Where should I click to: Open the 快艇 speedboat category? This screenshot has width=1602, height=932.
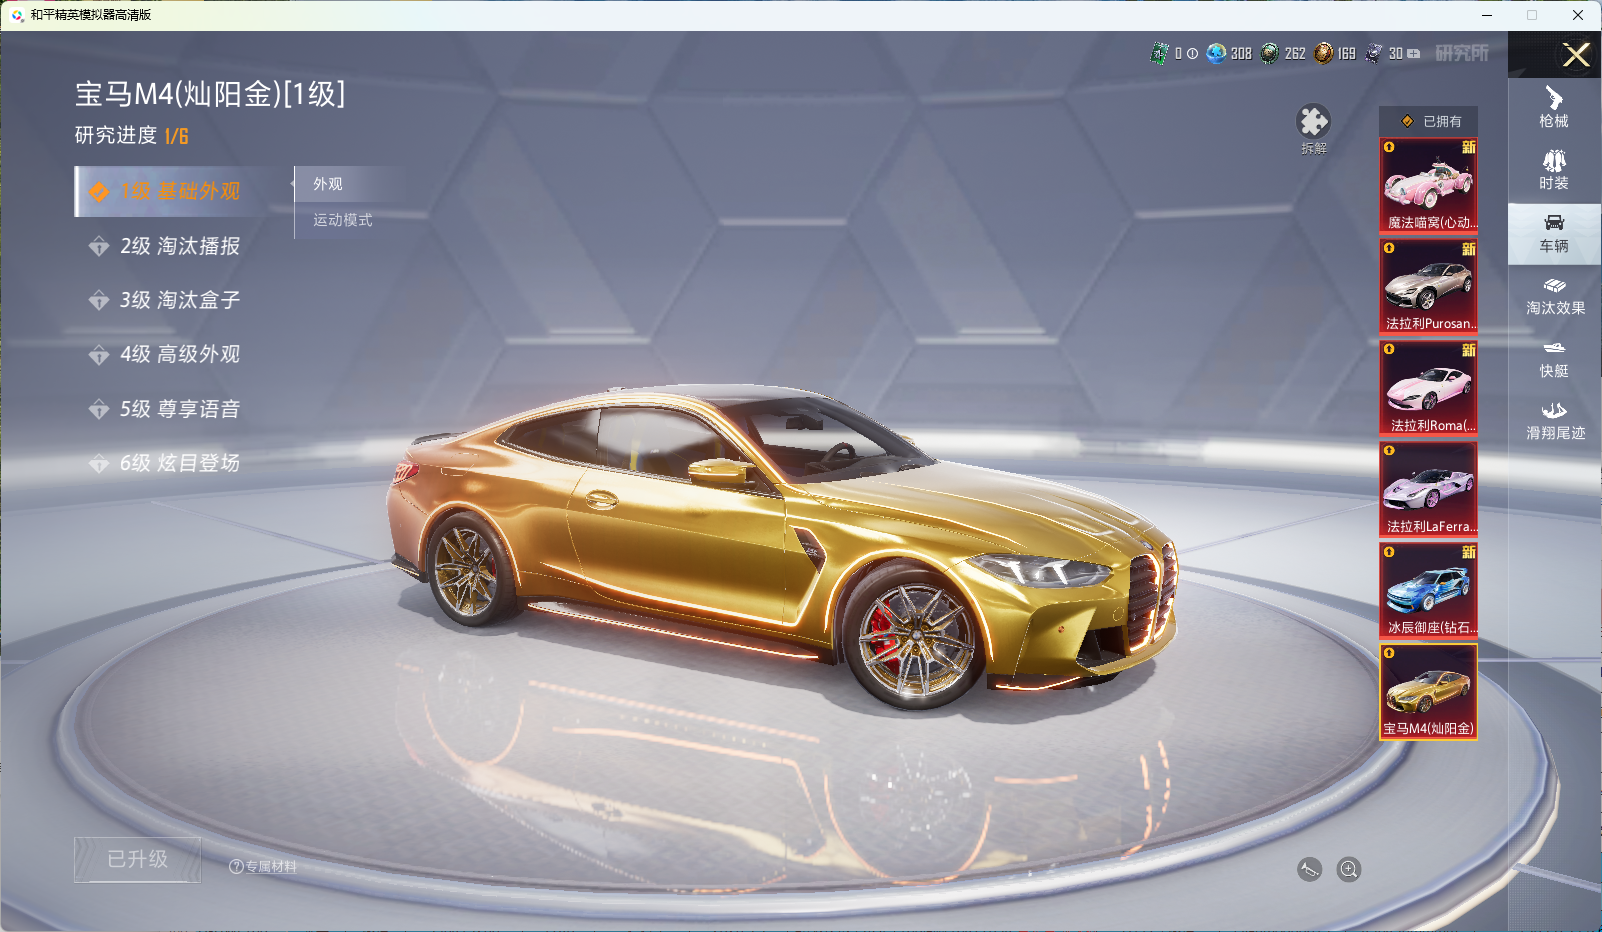(x=1554, y=358)
